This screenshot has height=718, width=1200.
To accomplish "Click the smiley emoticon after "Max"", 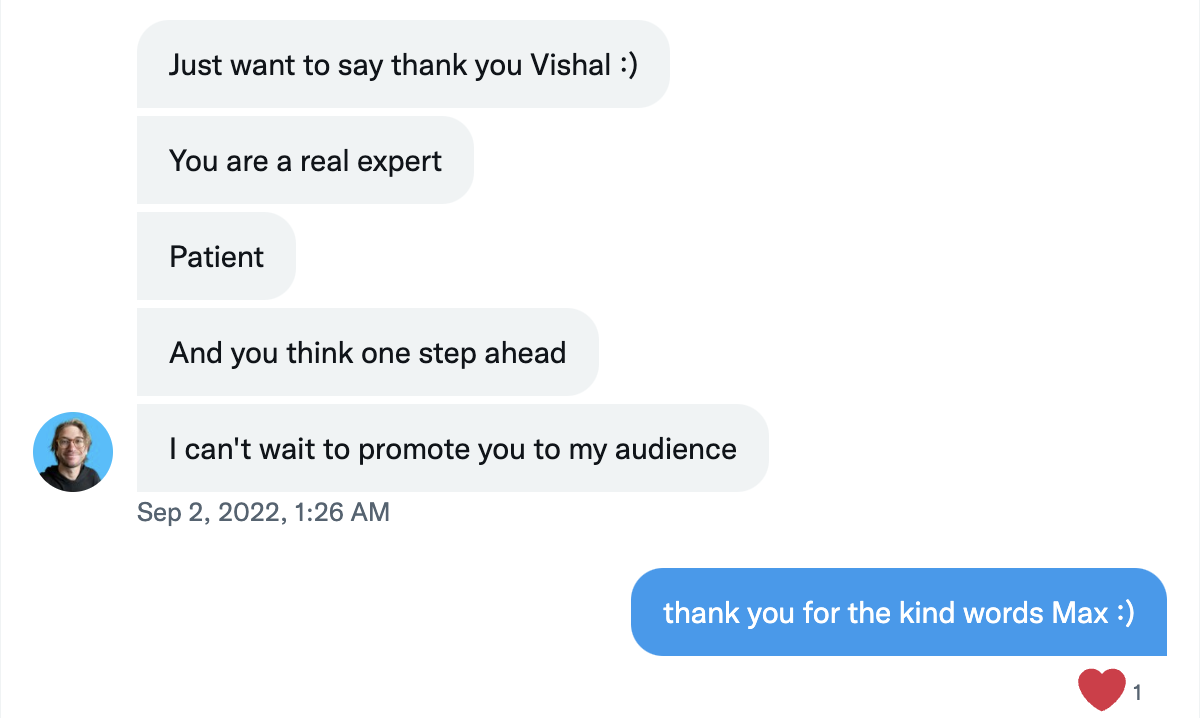I will point(1124,612).
